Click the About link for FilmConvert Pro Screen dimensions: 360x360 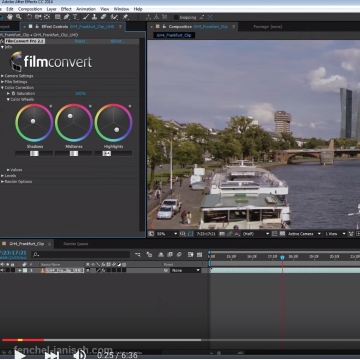tap(117, 41)
